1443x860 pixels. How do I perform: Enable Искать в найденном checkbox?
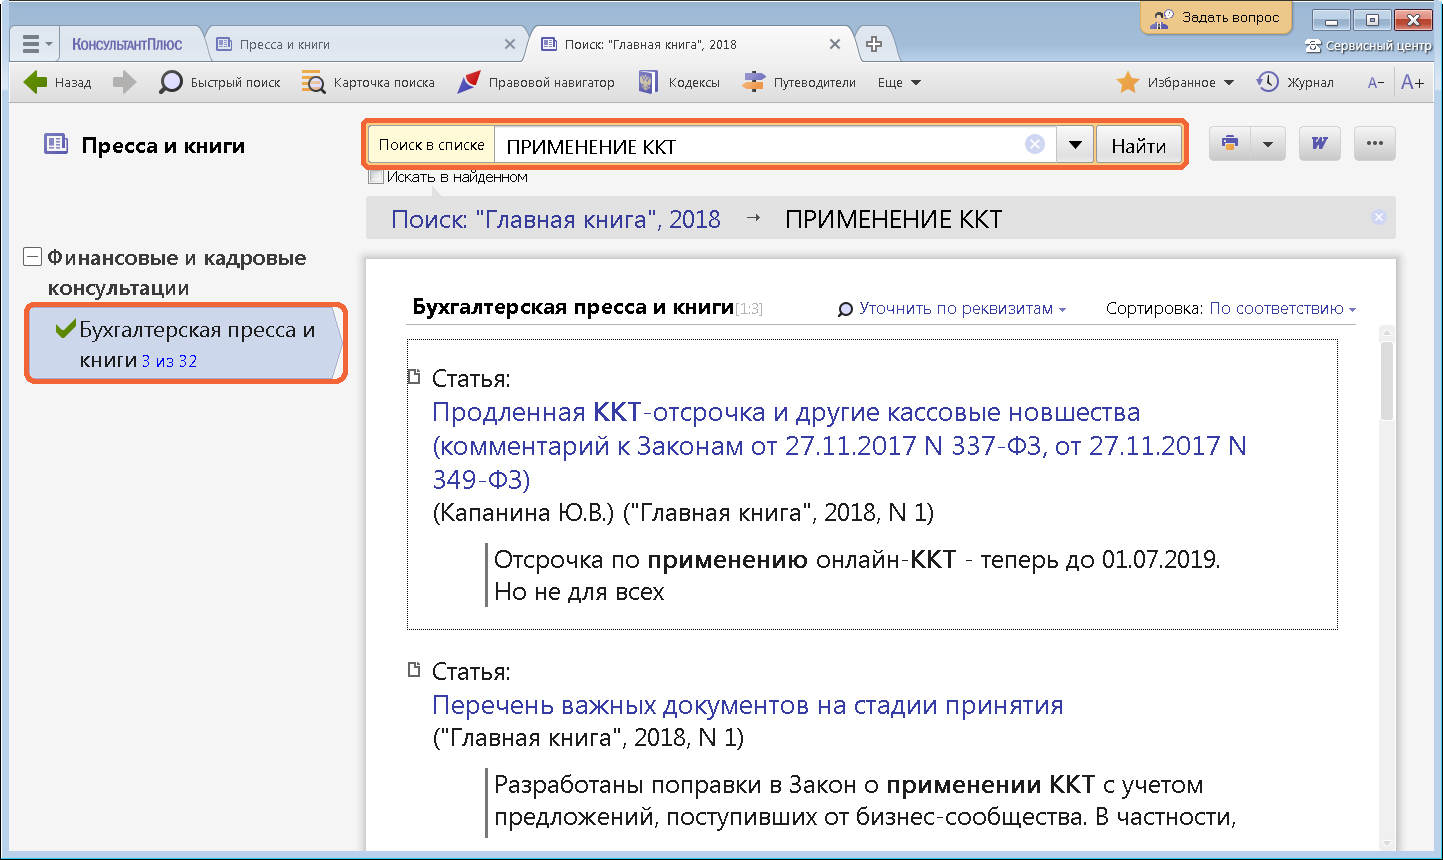377,177
